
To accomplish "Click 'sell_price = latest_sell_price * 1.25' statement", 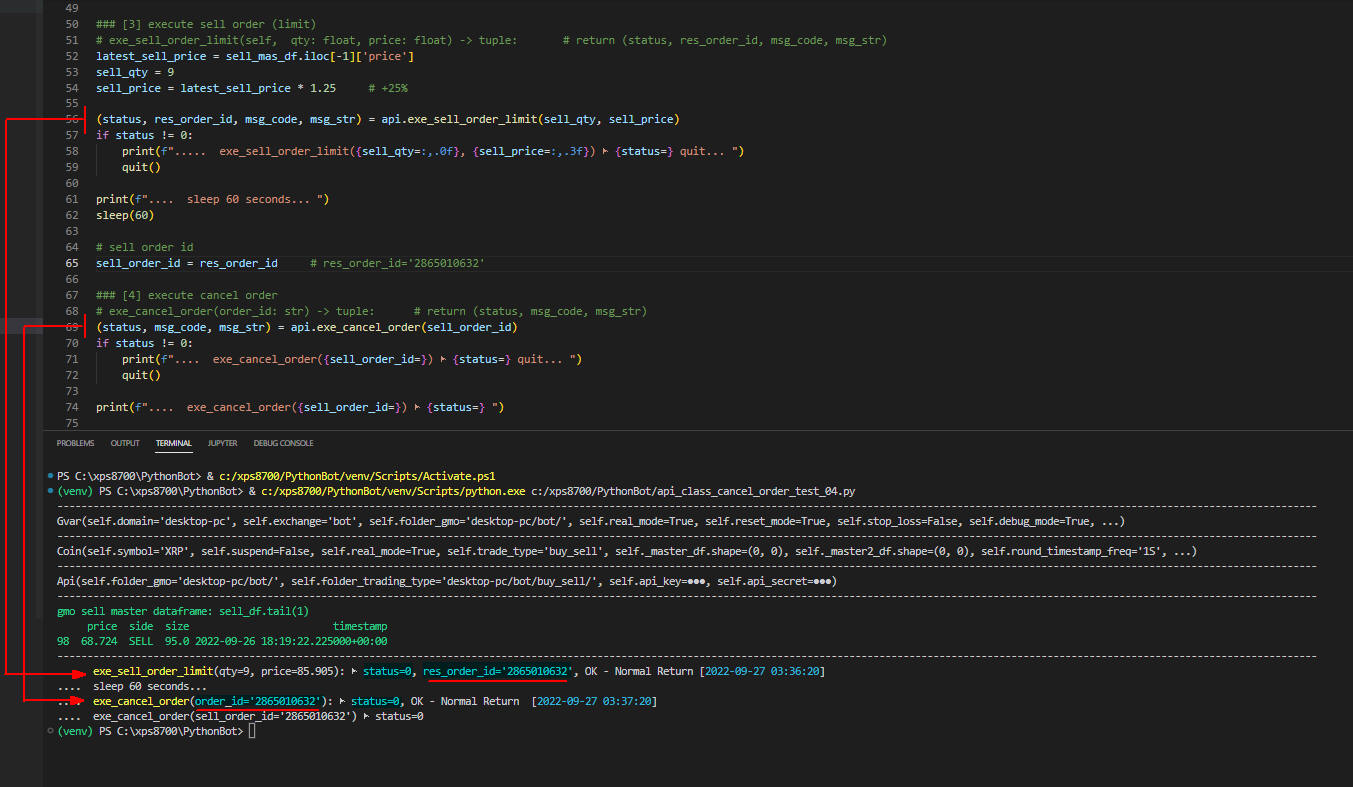I will (x=216, y=88).
